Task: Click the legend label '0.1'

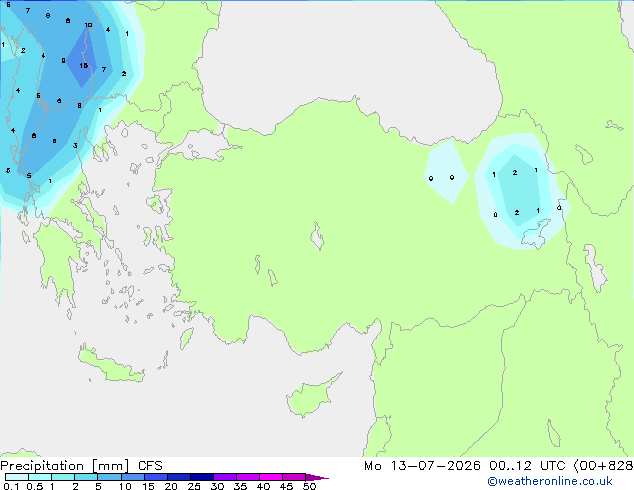Action: click(x=11, y=486)
